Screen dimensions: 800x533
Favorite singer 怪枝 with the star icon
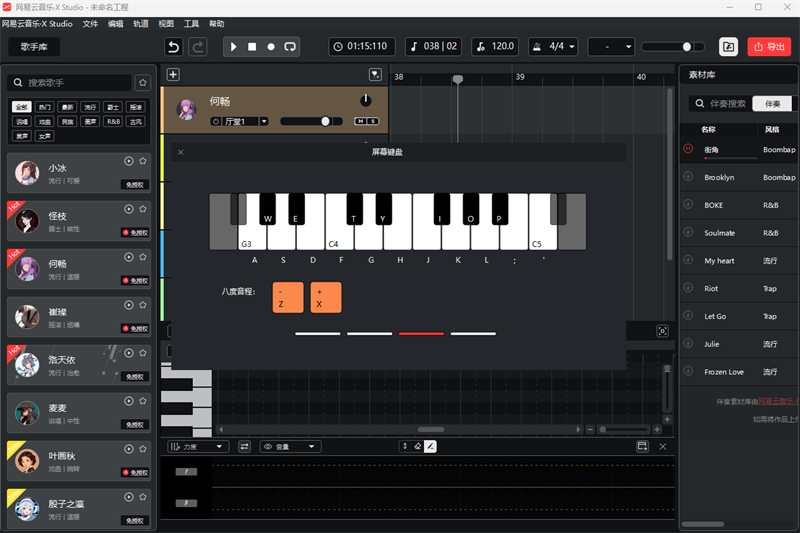click(x=143, y=209)
